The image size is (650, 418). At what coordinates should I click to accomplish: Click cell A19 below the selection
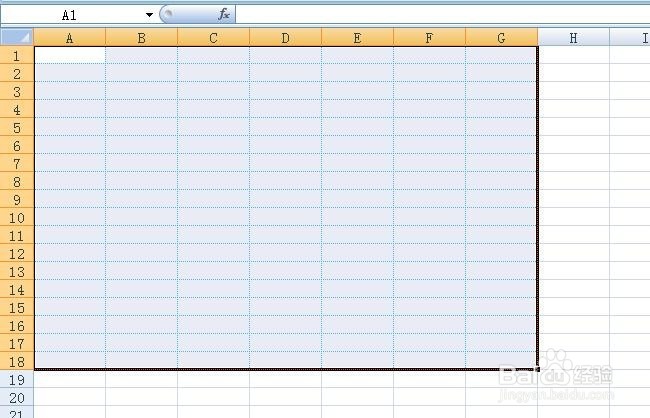(70, 379)
